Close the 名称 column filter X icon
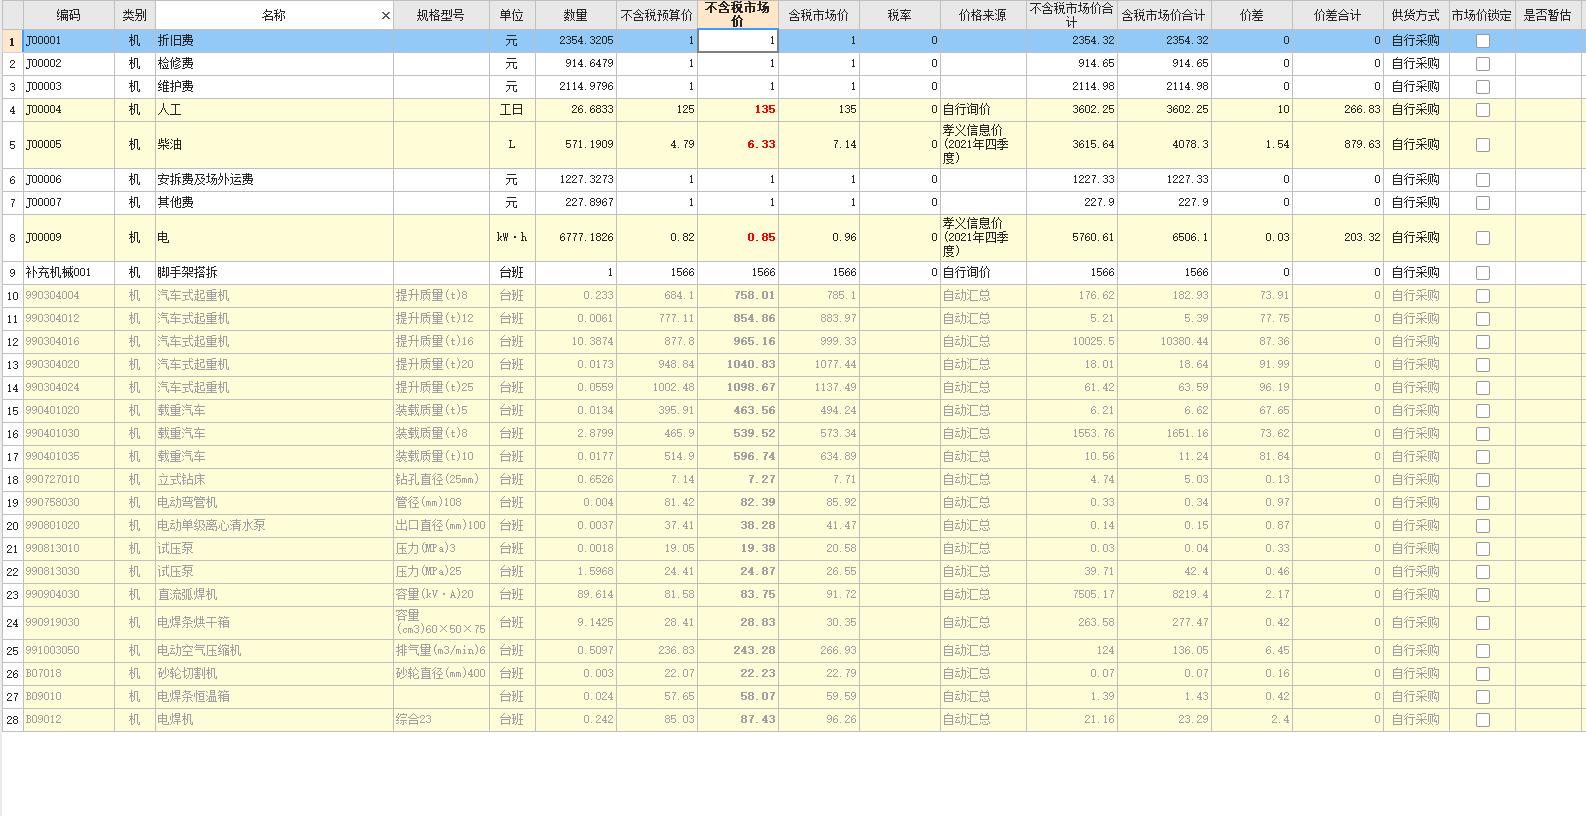Screen dimensions: 1586x816 coord(386,16)
